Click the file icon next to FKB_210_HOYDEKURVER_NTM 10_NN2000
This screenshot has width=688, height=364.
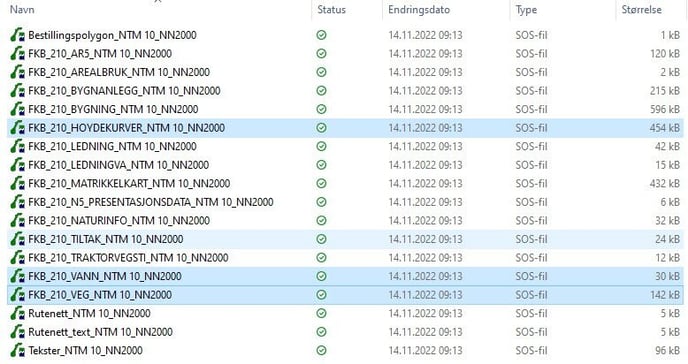(x=18, y=128)
